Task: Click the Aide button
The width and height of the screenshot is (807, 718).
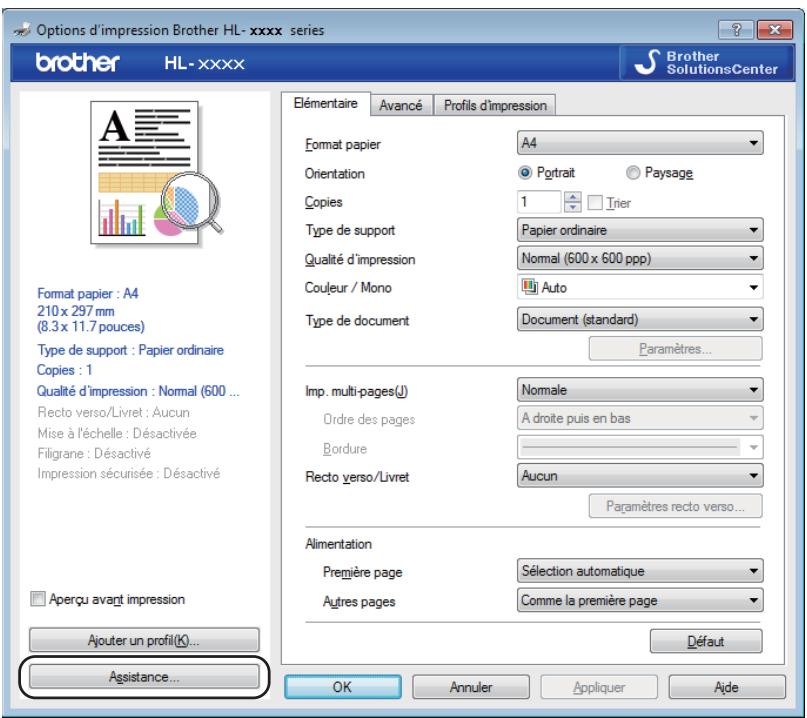Action: tap(727, 687)
